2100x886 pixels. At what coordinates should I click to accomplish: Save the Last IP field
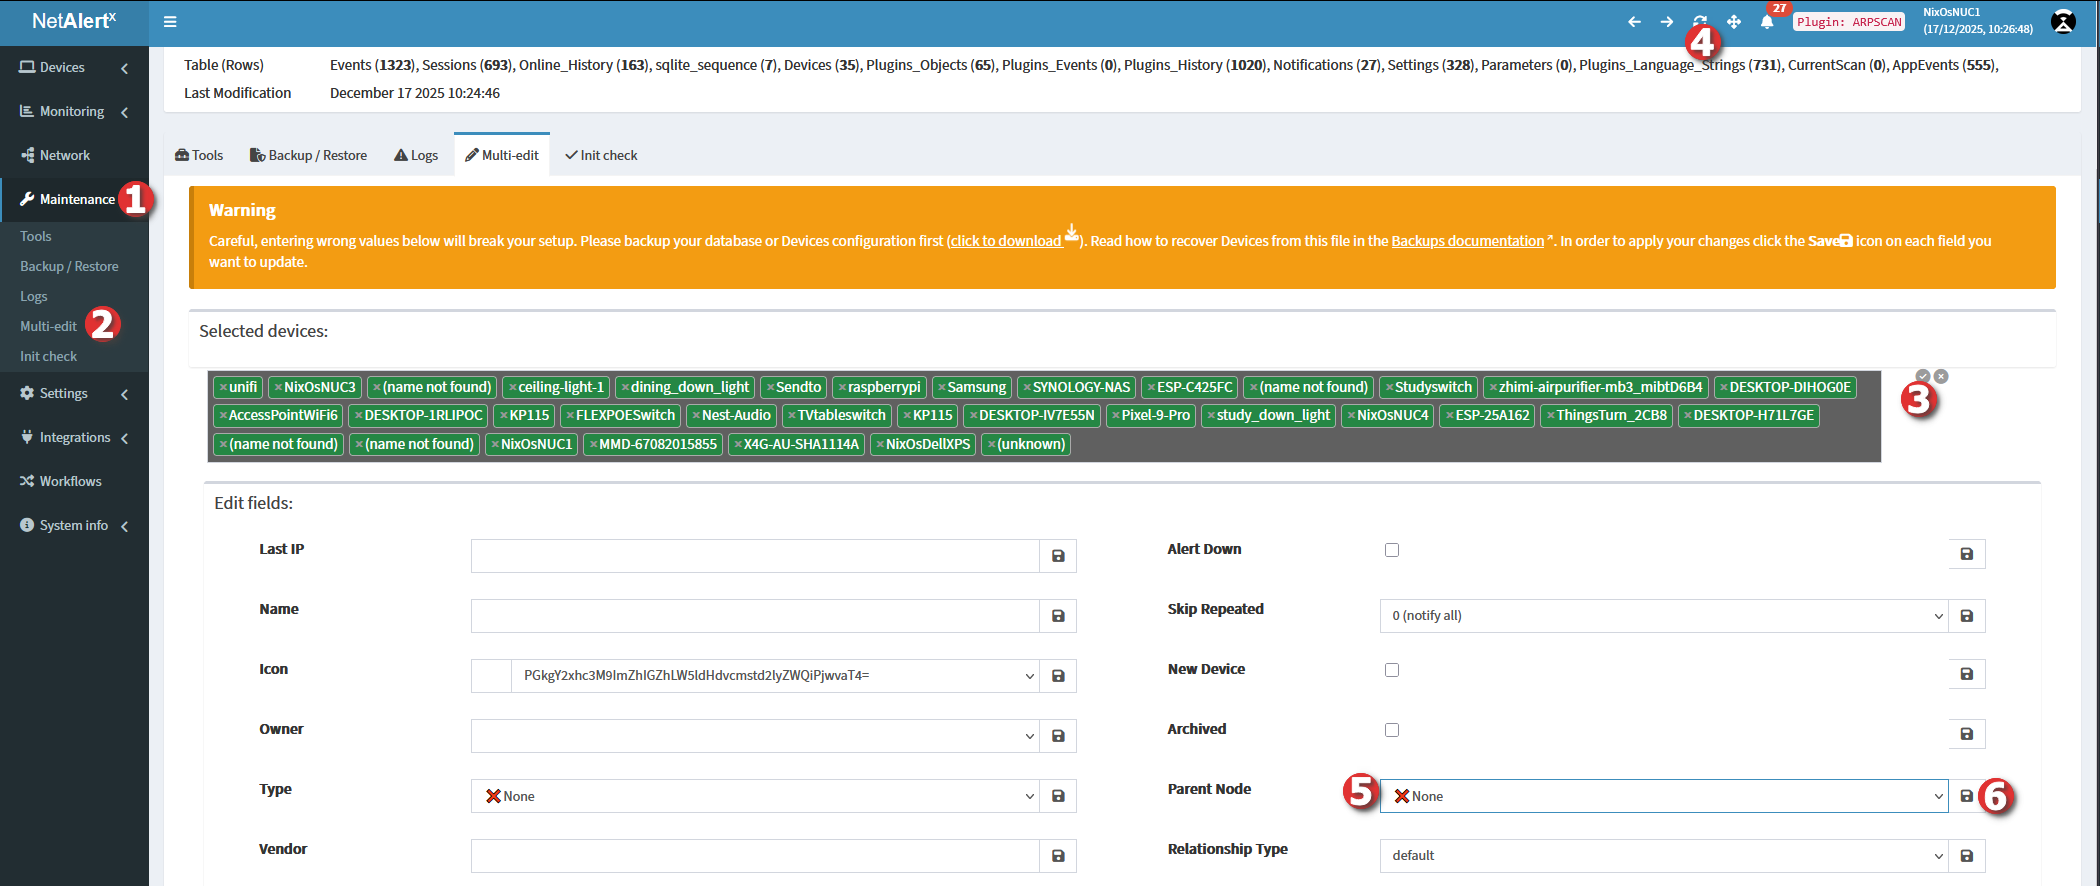click(1058, 556)
